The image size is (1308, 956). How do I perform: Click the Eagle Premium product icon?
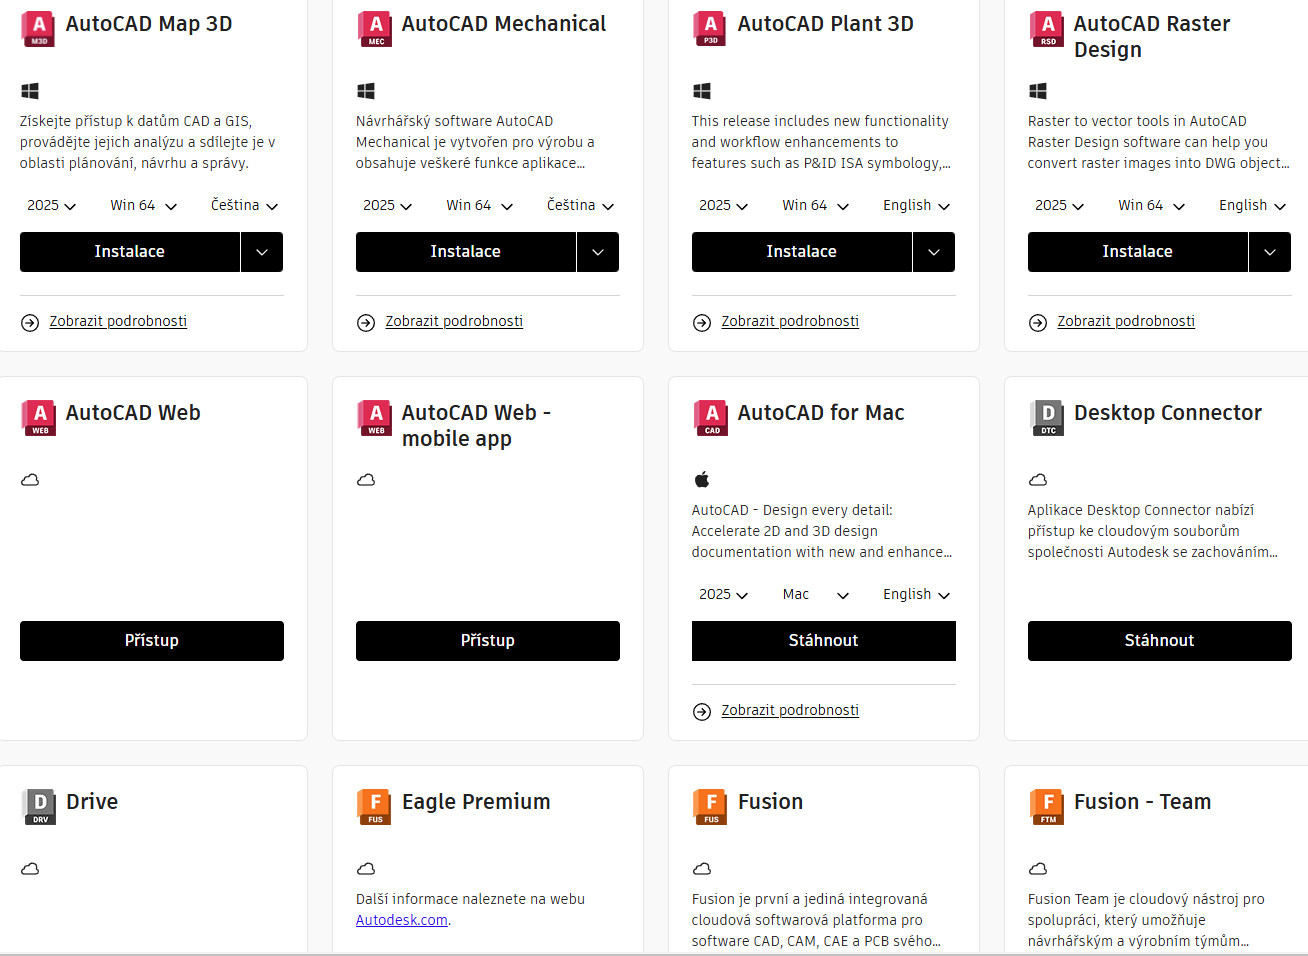pyautogui.click(x=375, y=807)
